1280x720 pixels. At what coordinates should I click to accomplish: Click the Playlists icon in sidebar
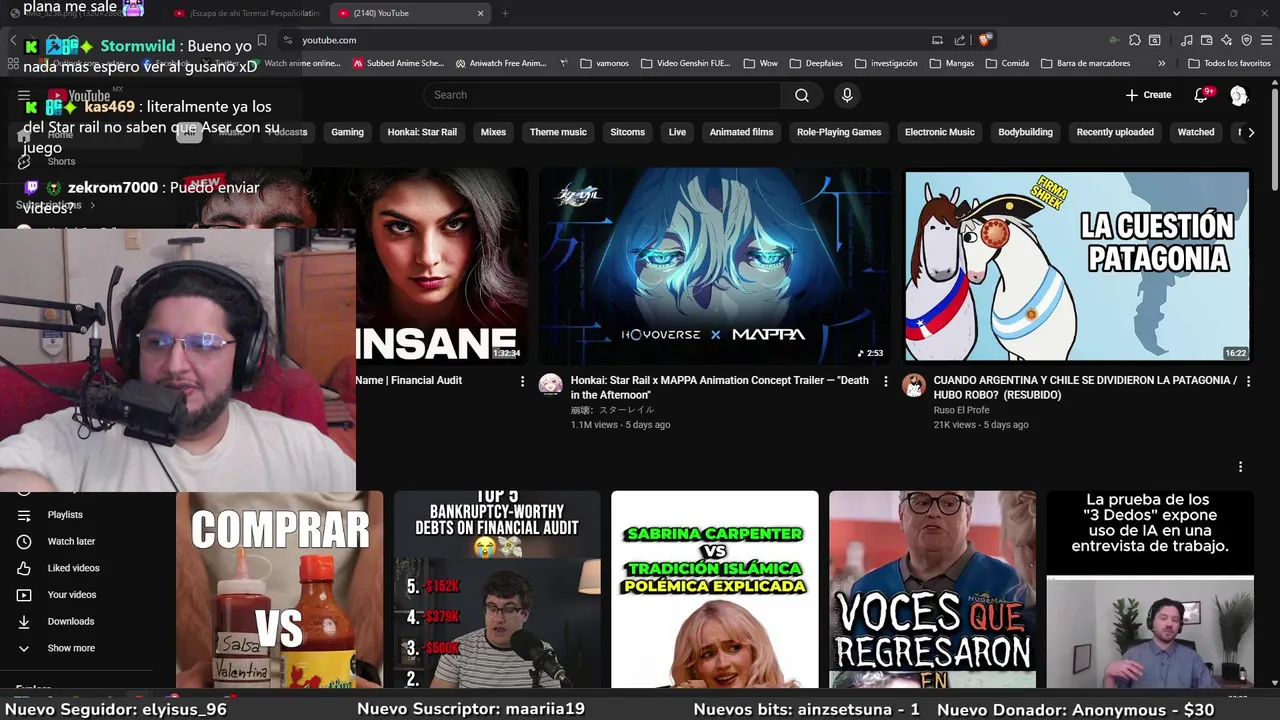[24, 515]
